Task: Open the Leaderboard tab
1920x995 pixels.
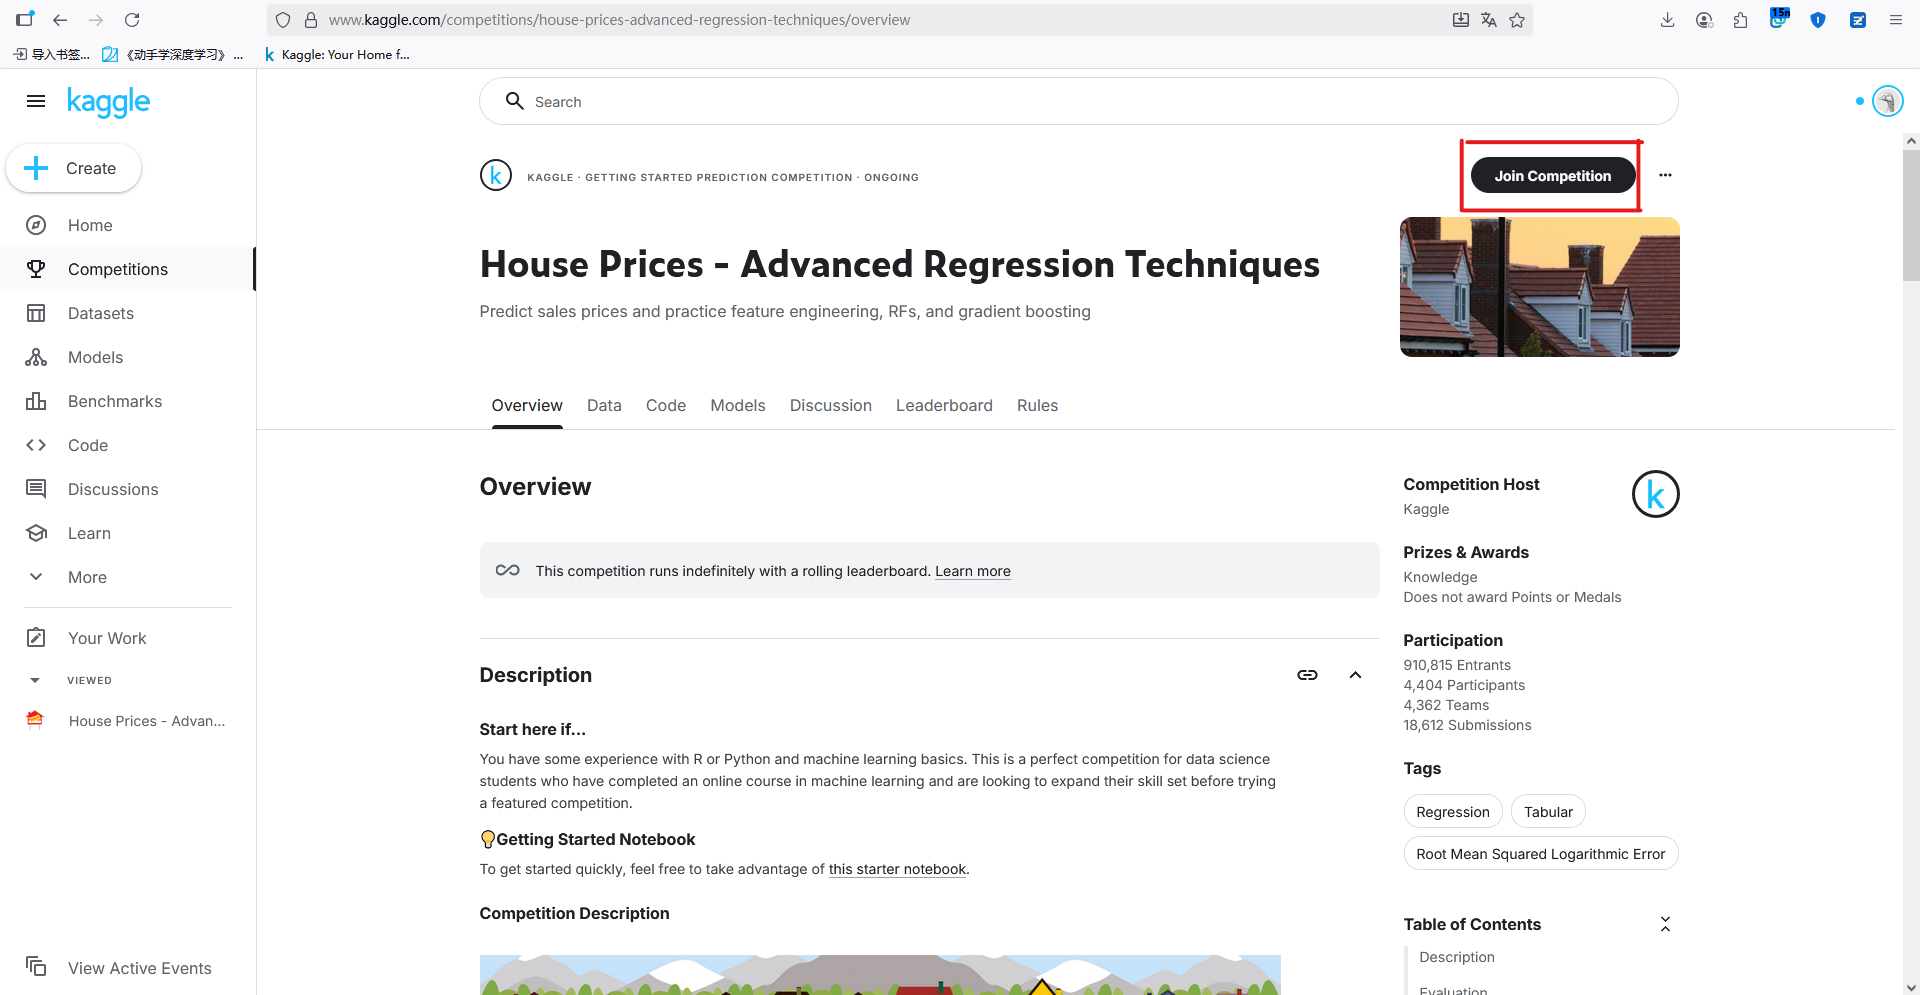Action: pos(944,405)
